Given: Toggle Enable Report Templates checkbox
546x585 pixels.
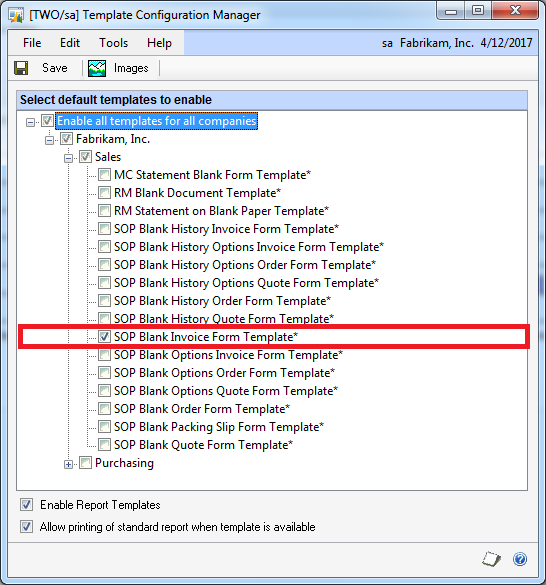Looking at the screenshot, I should (26, 505).
